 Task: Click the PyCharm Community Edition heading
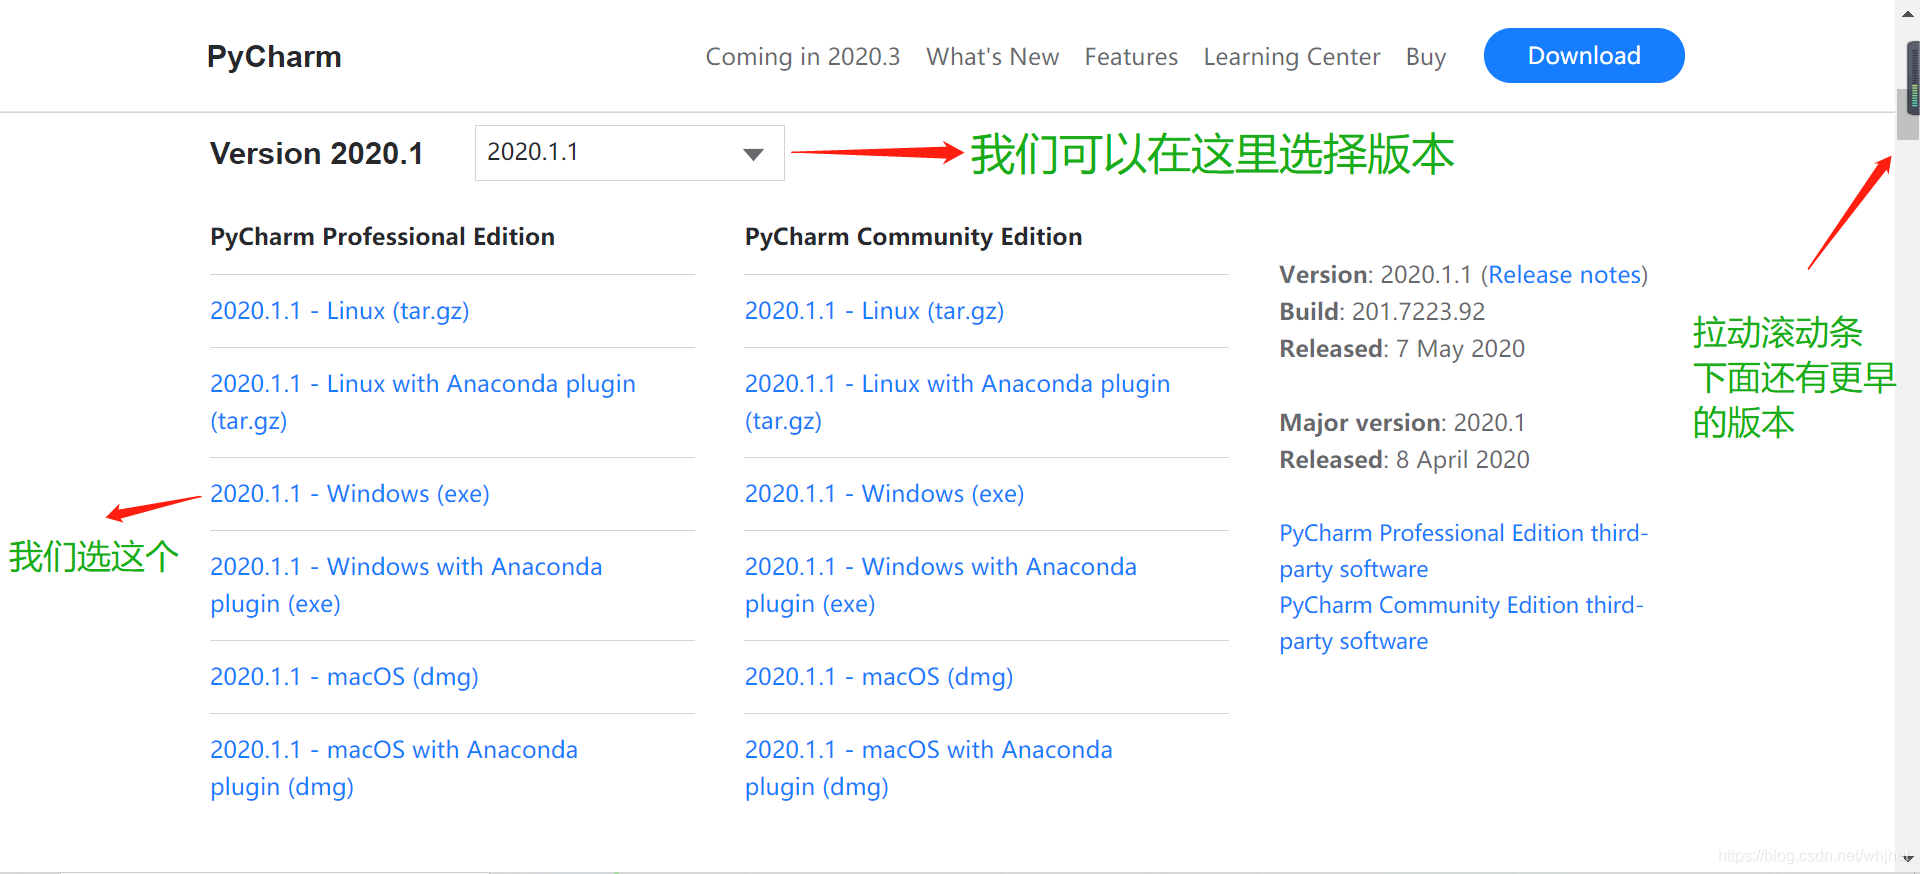coord(914,237)
